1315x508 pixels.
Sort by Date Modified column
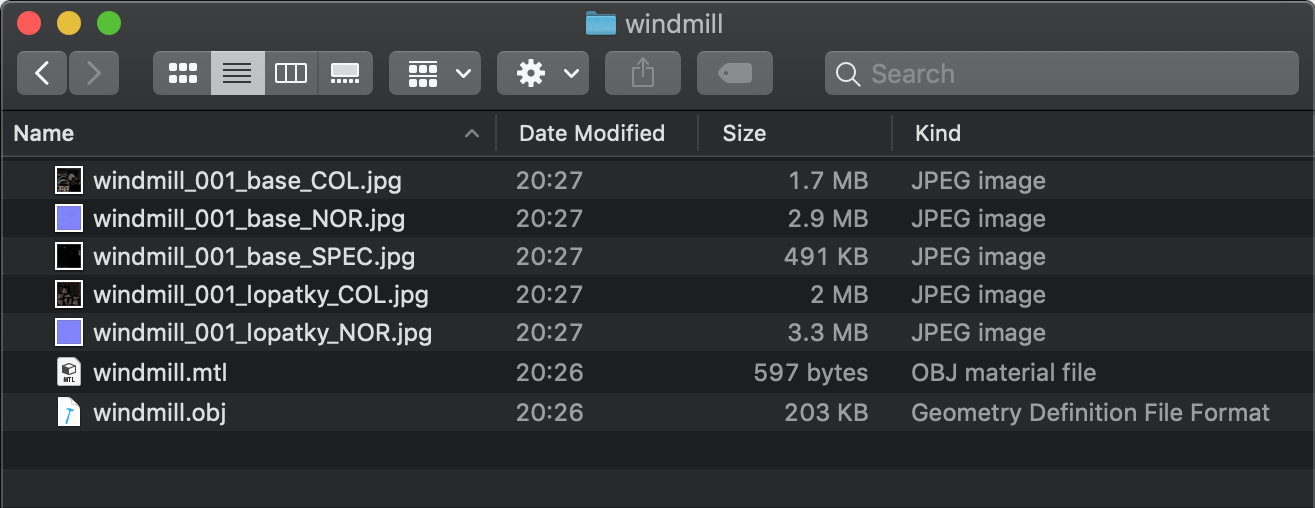coord(592,133)
